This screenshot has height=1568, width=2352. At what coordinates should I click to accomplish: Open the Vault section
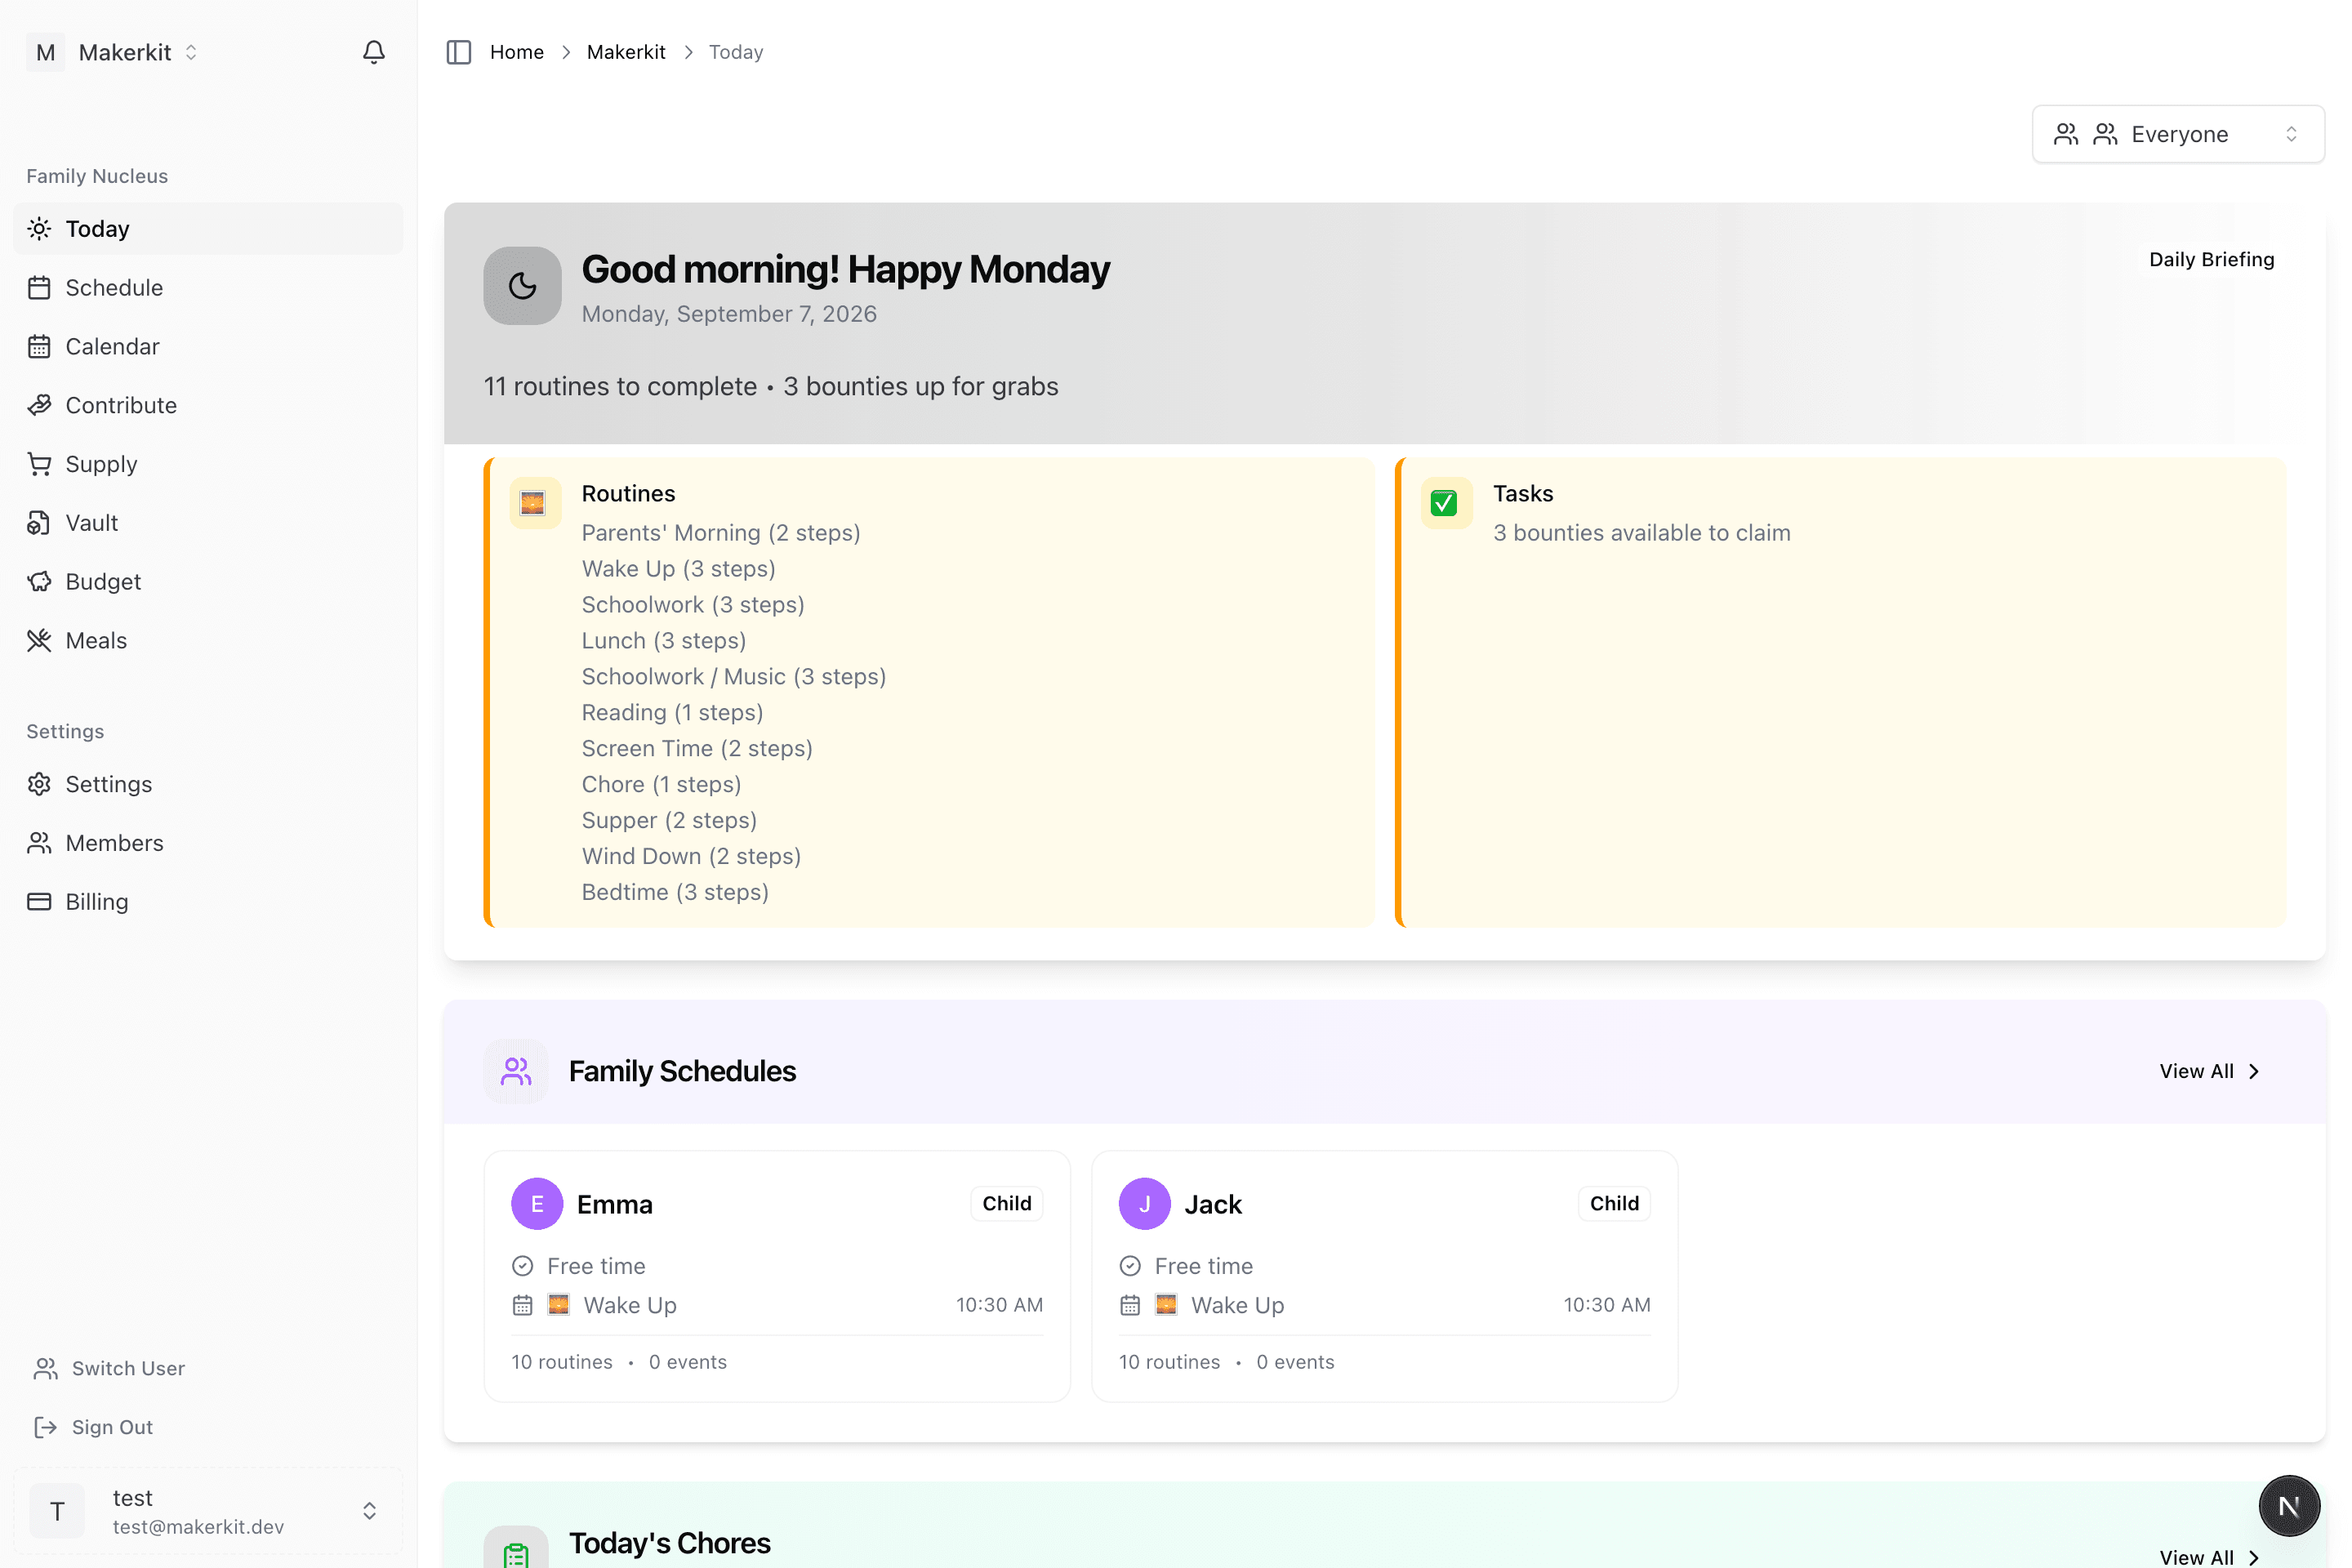click(208, 523)
